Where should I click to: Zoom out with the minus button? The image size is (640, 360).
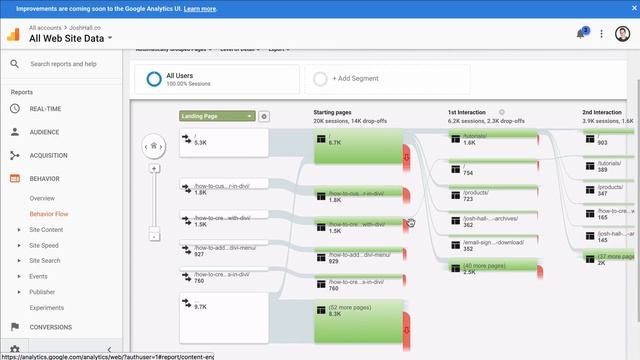pyautogui.click(x=154, y=236)
